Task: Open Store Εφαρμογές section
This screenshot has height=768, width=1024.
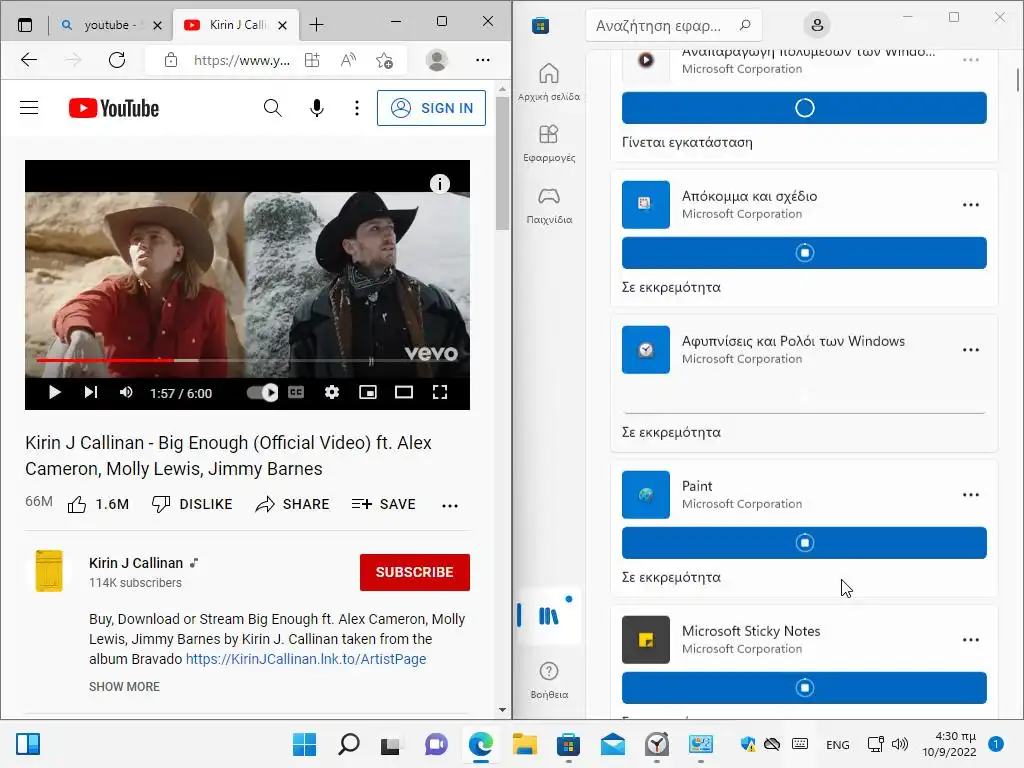Action: click(549, 143)
